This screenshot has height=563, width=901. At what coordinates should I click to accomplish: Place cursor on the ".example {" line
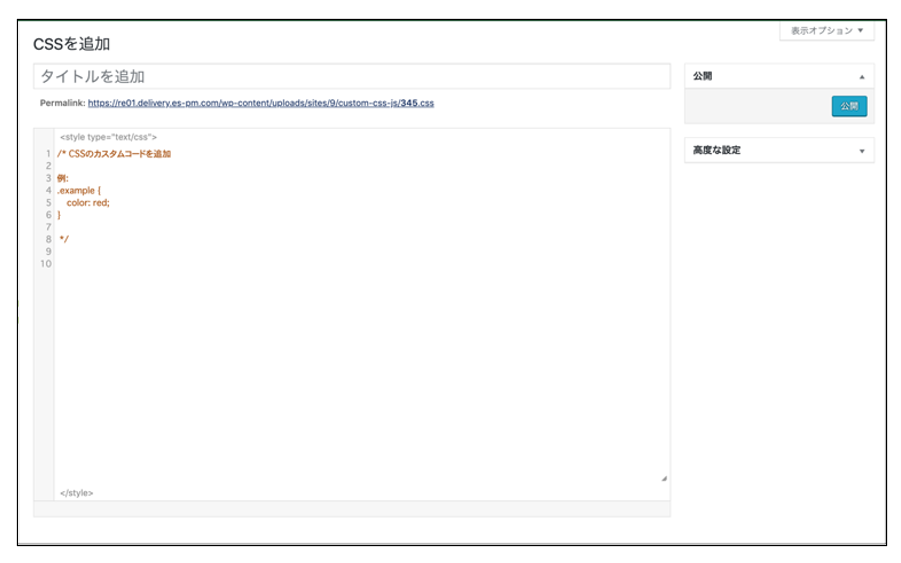point(79,190)
